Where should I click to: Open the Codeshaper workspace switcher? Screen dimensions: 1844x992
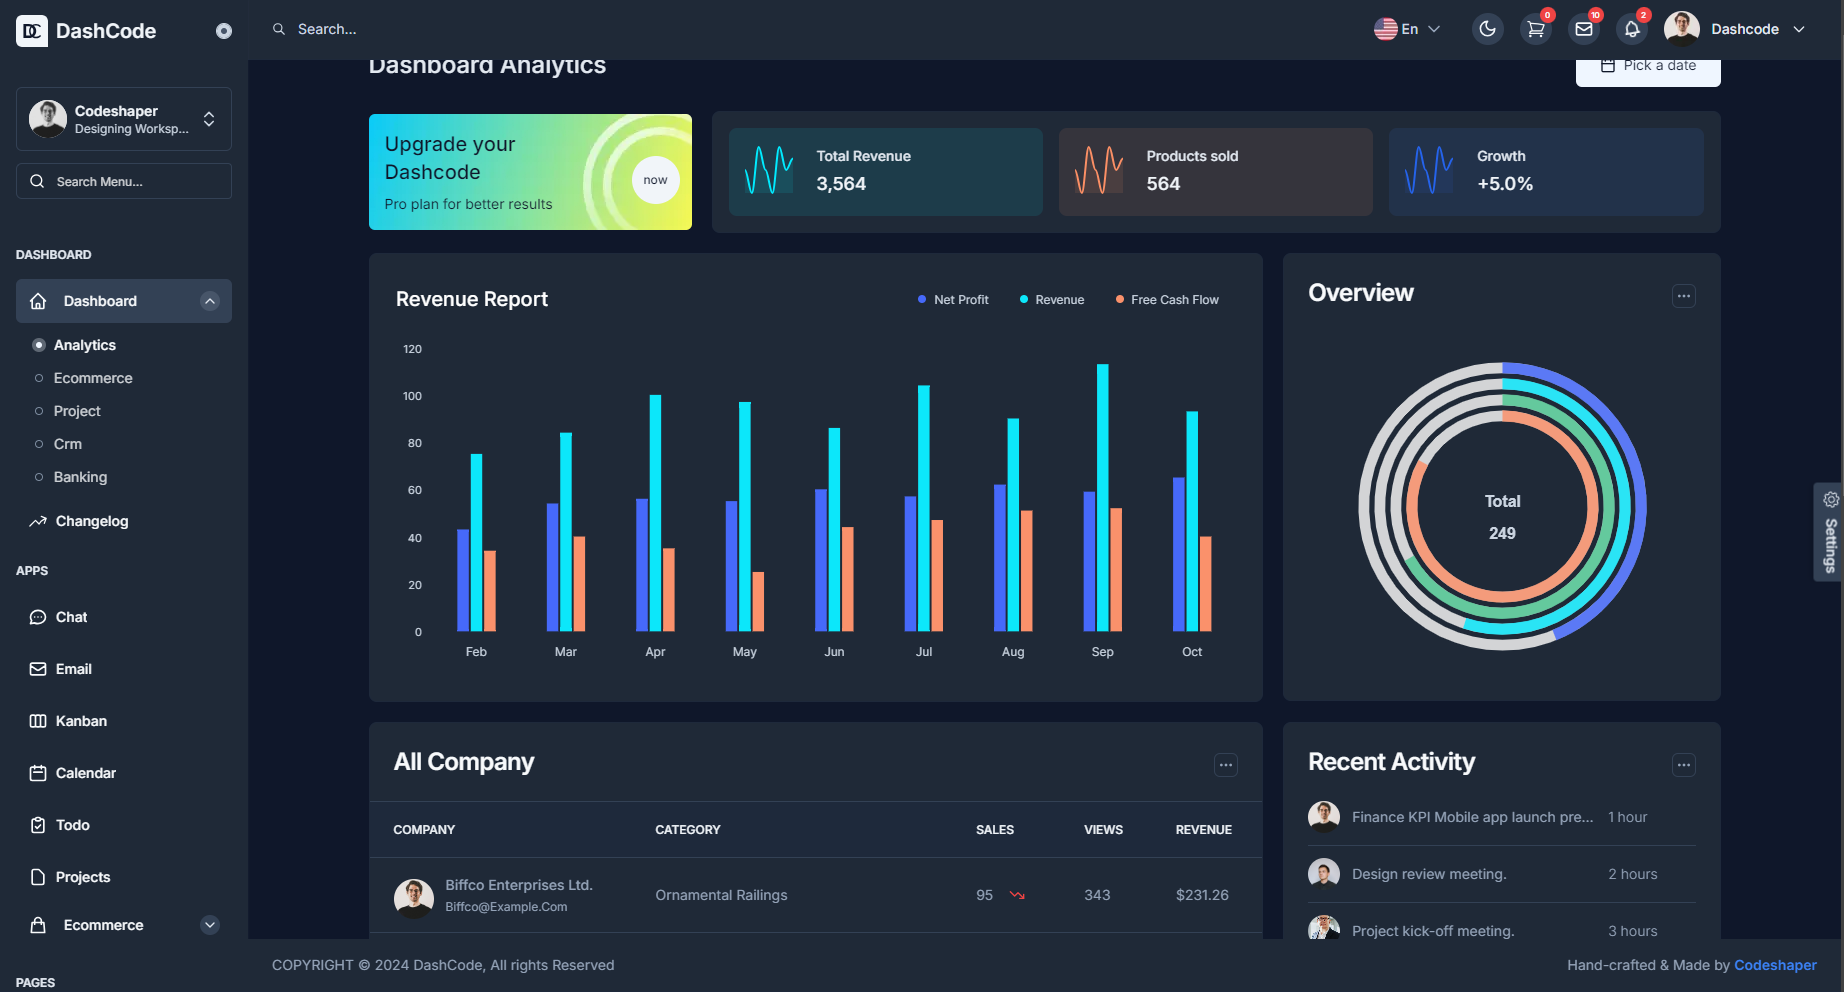pos(124,119)
